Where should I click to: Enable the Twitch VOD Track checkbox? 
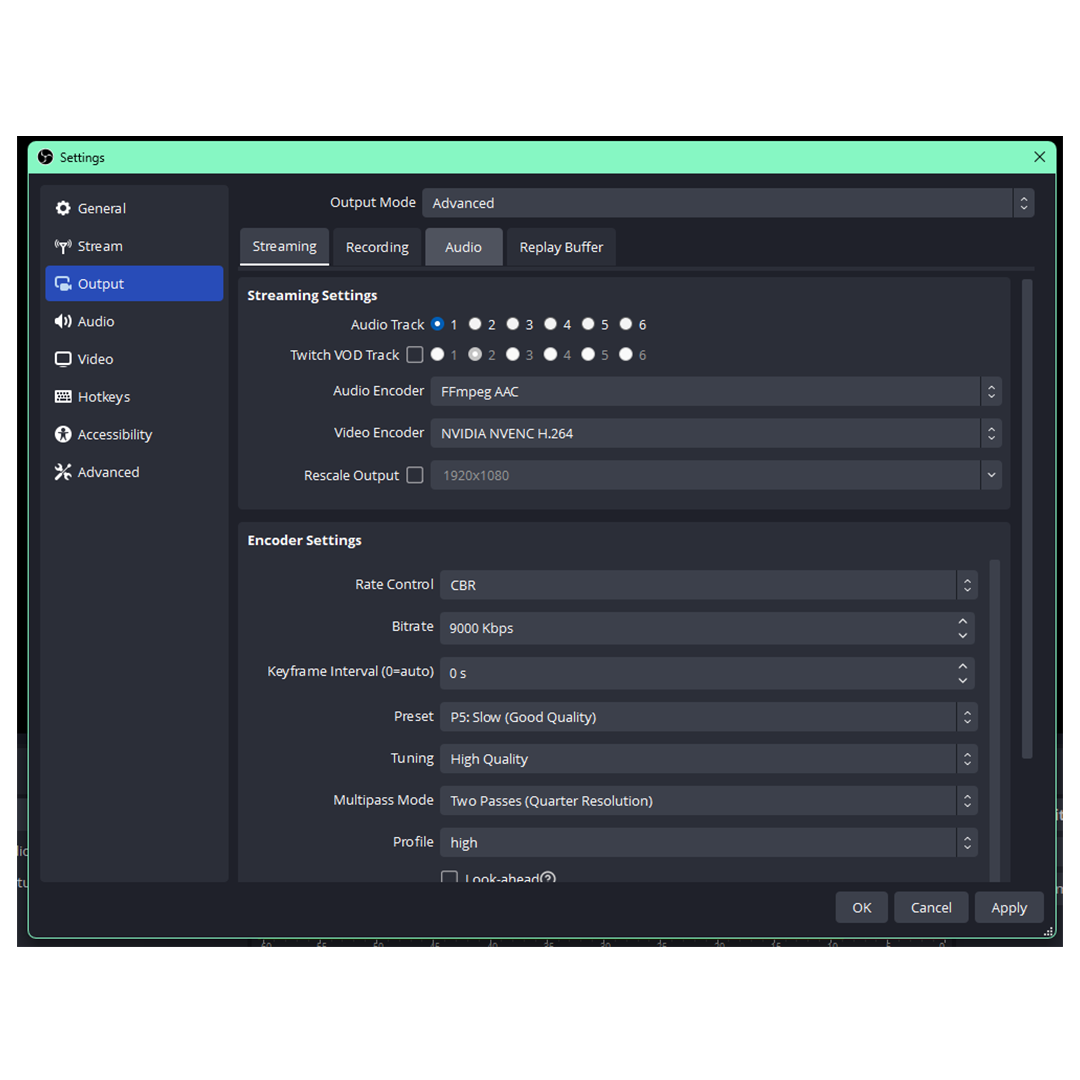coord(415,354)
